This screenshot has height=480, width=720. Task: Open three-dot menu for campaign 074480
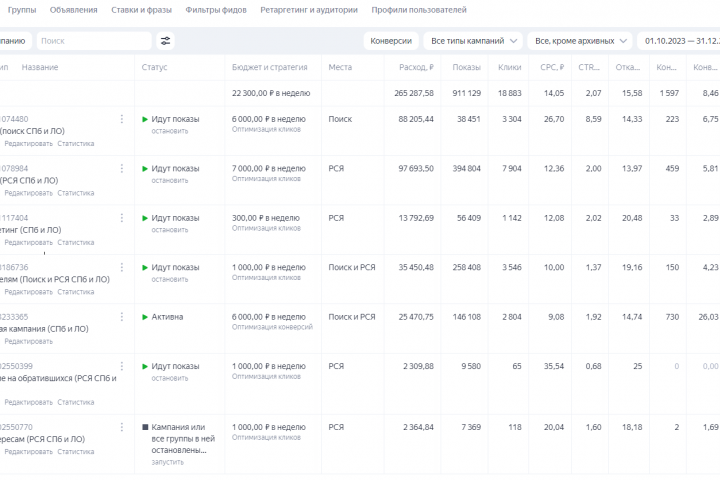click(x=122, y=119)
